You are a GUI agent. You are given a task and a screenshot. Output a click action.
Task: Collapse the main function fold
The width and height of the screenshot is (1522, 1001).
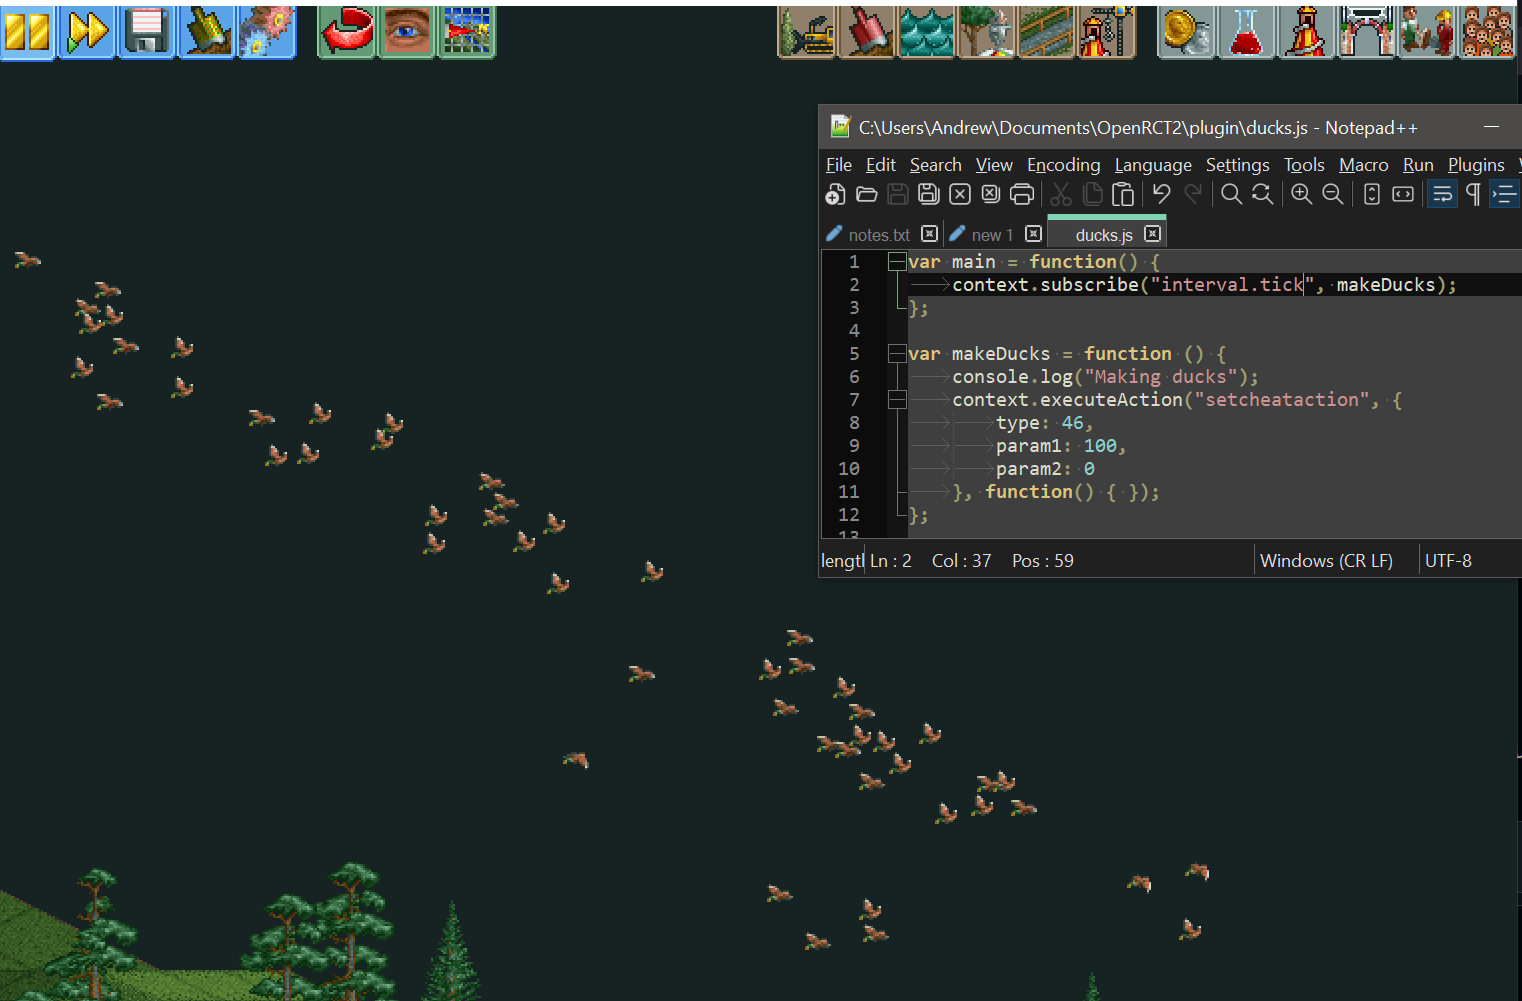tap(897, 261)
